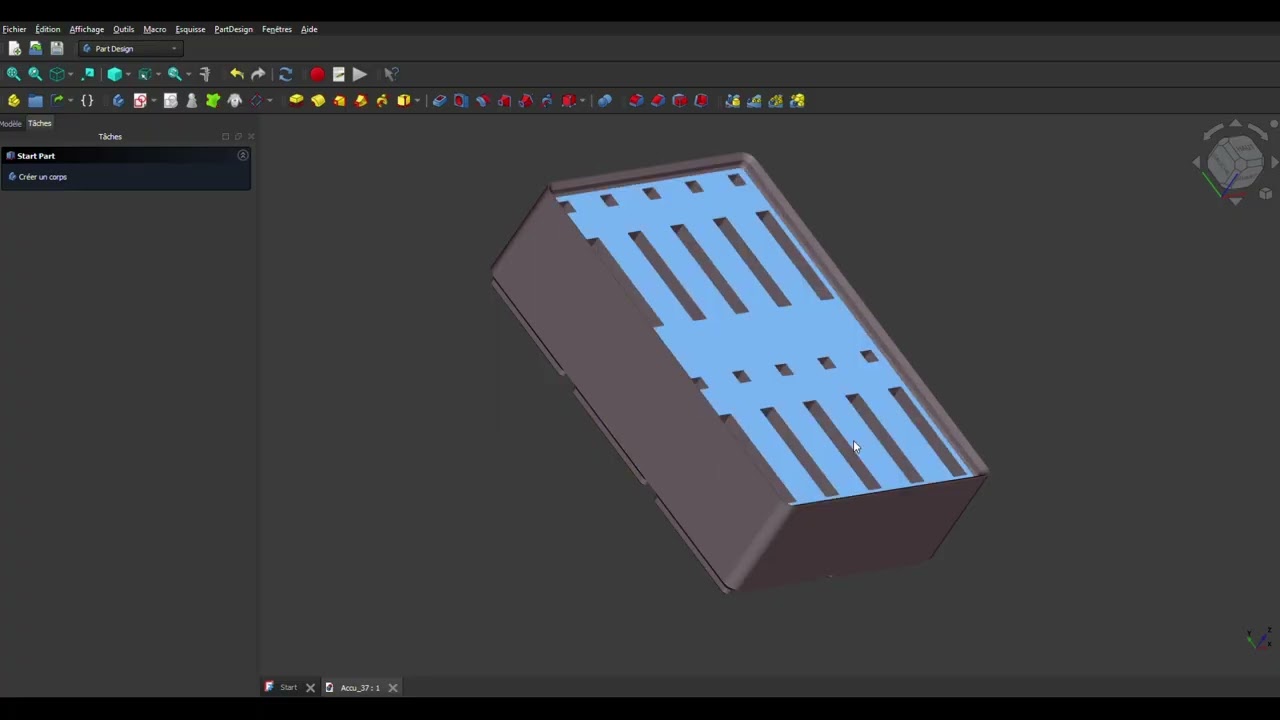Click the blue Pocket icon
Screen dimensions: 1280x720
(439, 101)
